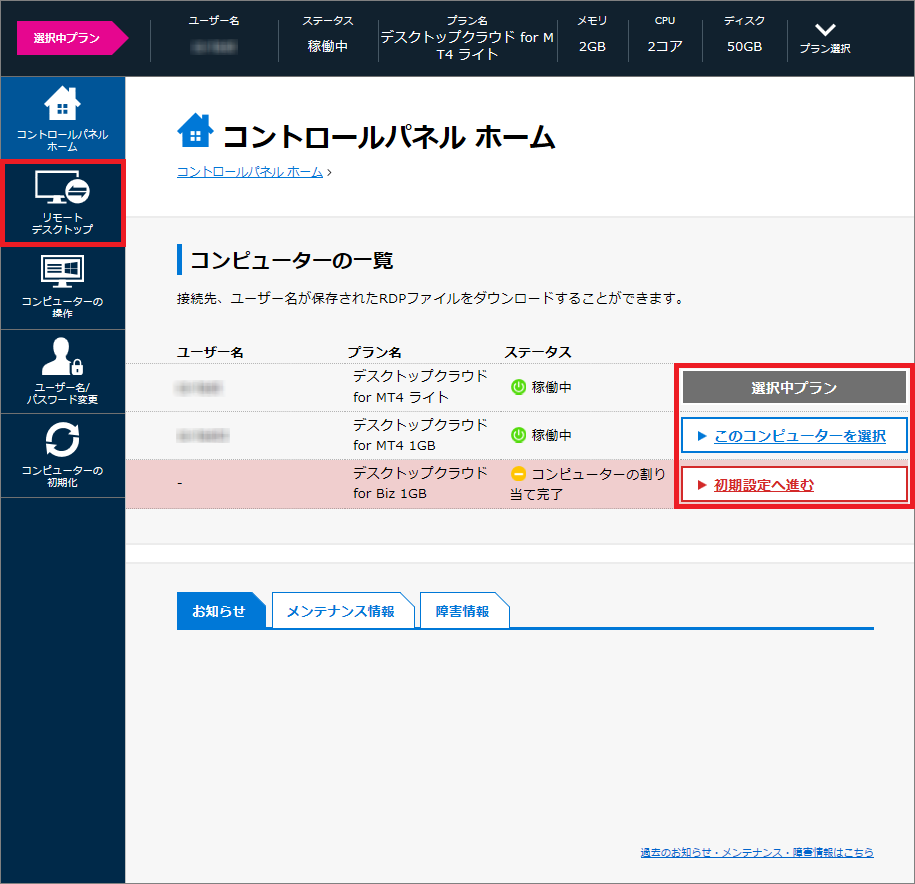Viewport: 915px width, 884px height.
Task: Click the ステータス table column header
Action: coord(537,352)
